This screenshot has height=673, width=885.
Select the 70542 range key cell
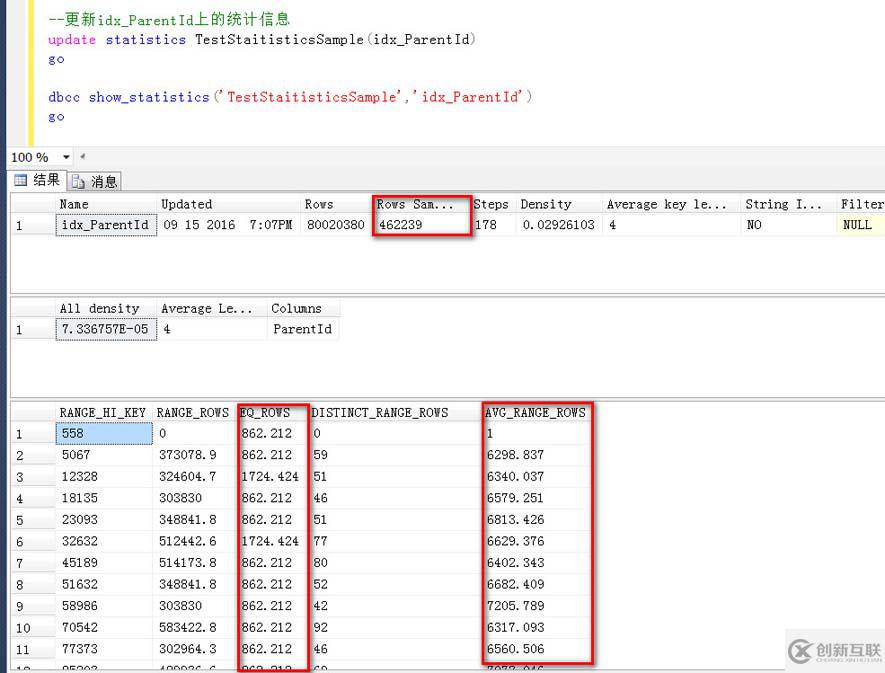(104, 627)
